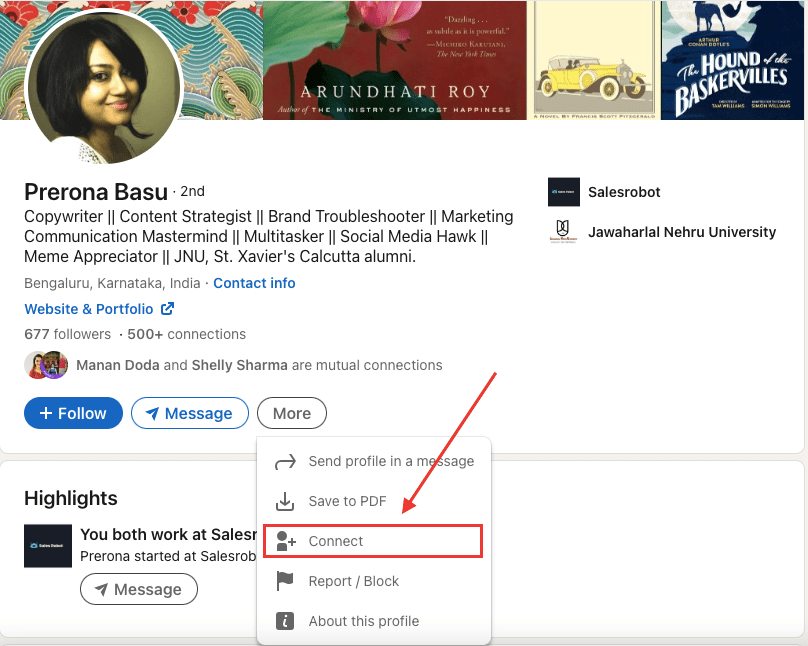
Task: Click the paper plane icon on Message button
Action: [x=155, y=412]
